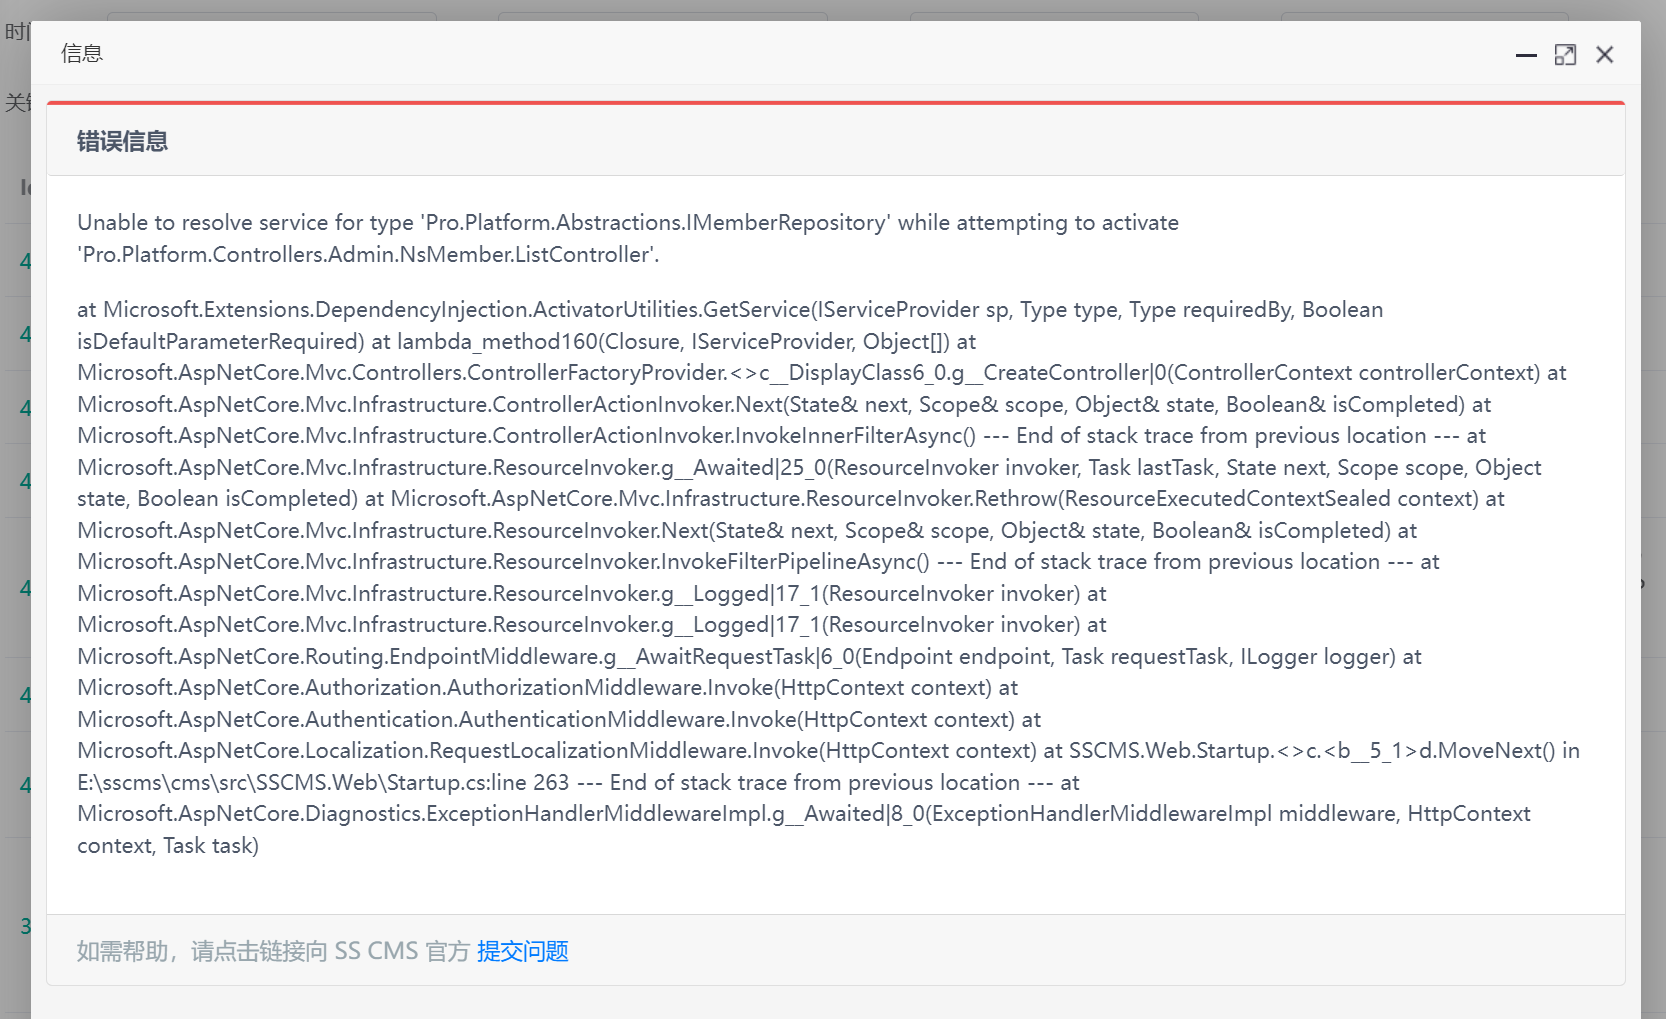Close the 信息 error dialog
This screenshot has height=1019, width=1666.
click(1604, 55)
